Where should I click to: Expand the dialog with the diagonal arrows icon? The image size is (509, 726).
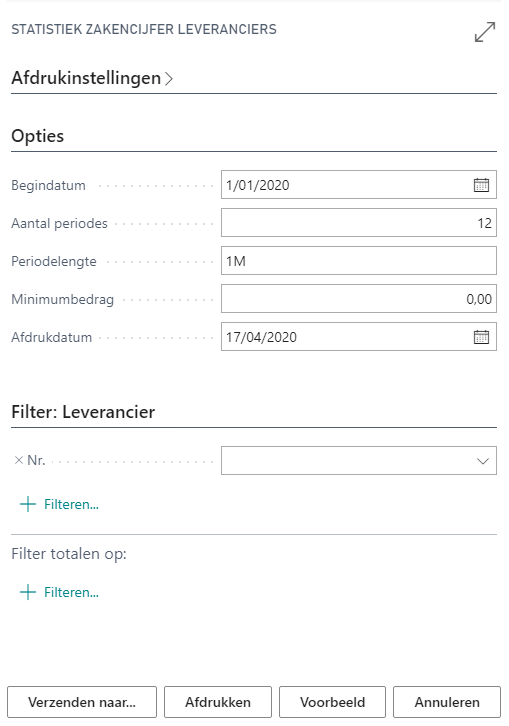point(485,32)
